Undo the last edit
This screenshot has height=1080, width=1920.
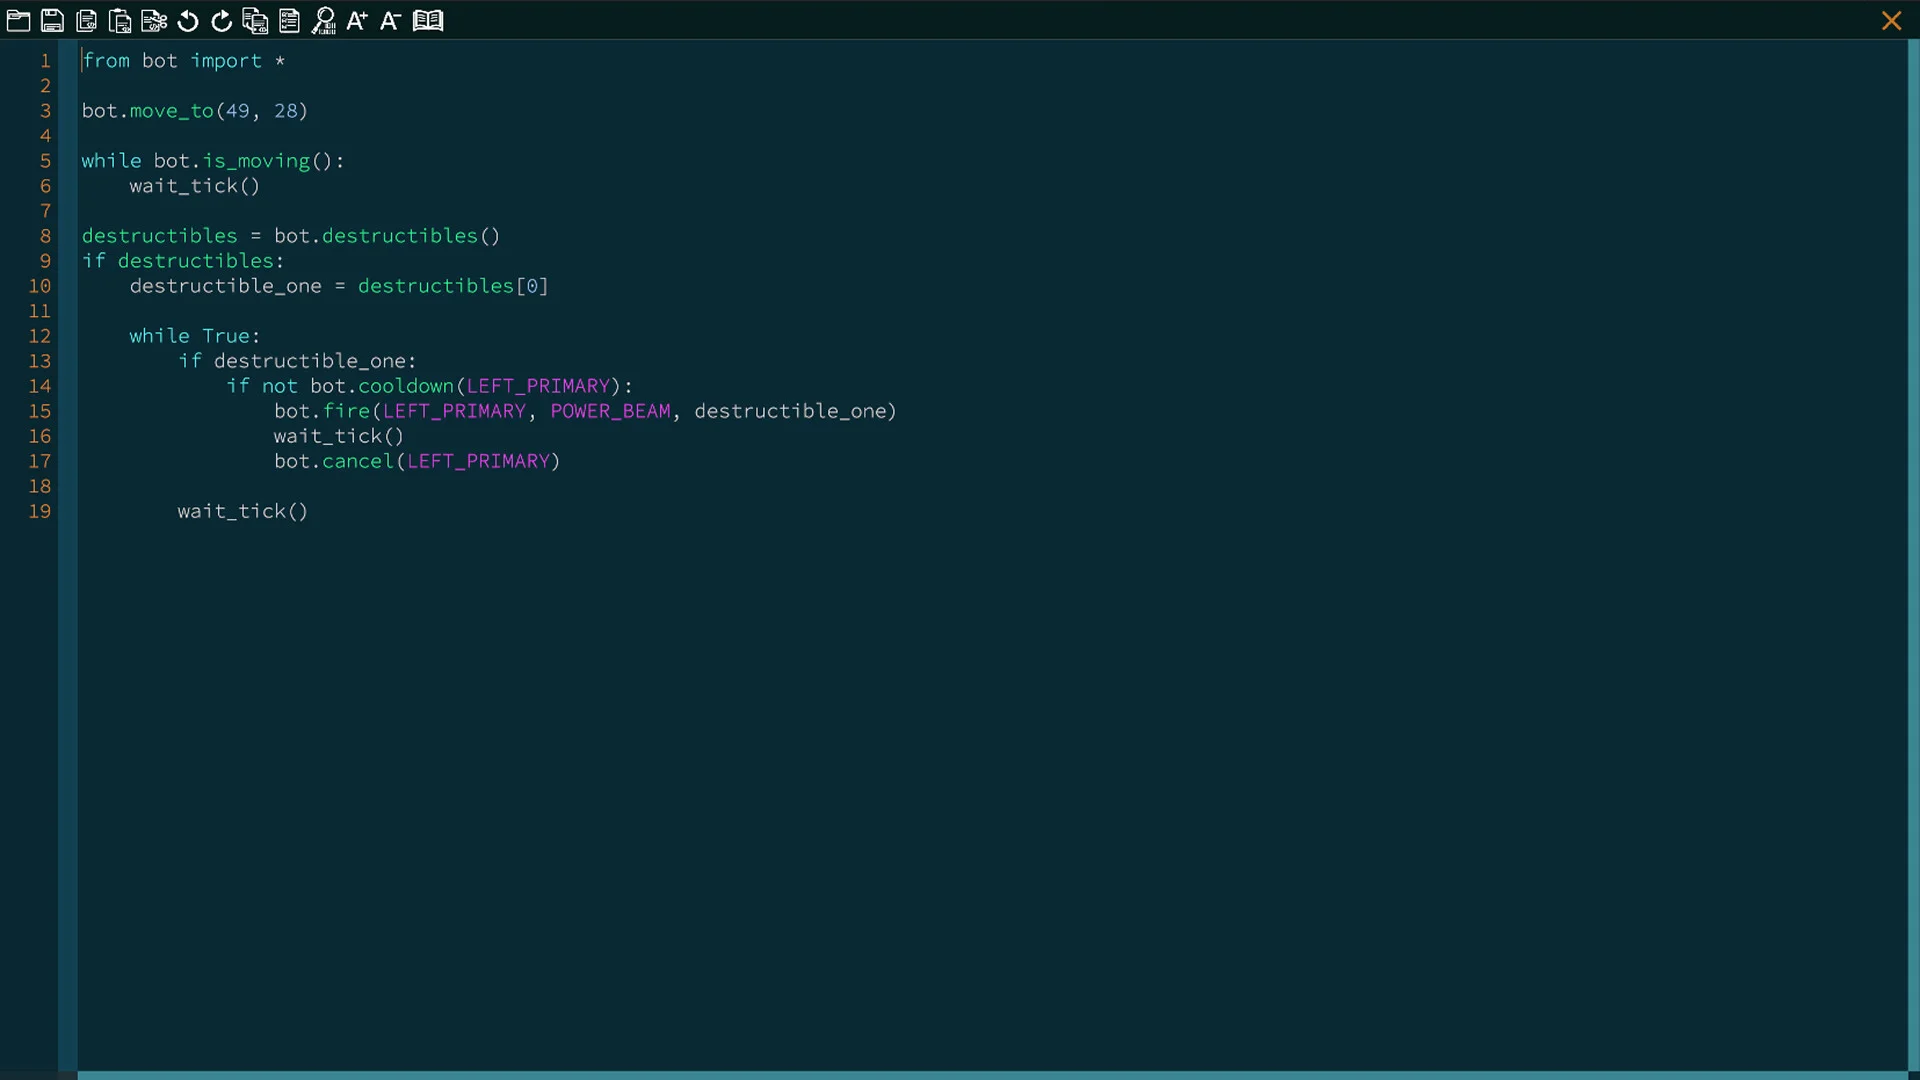click(188, 20)
